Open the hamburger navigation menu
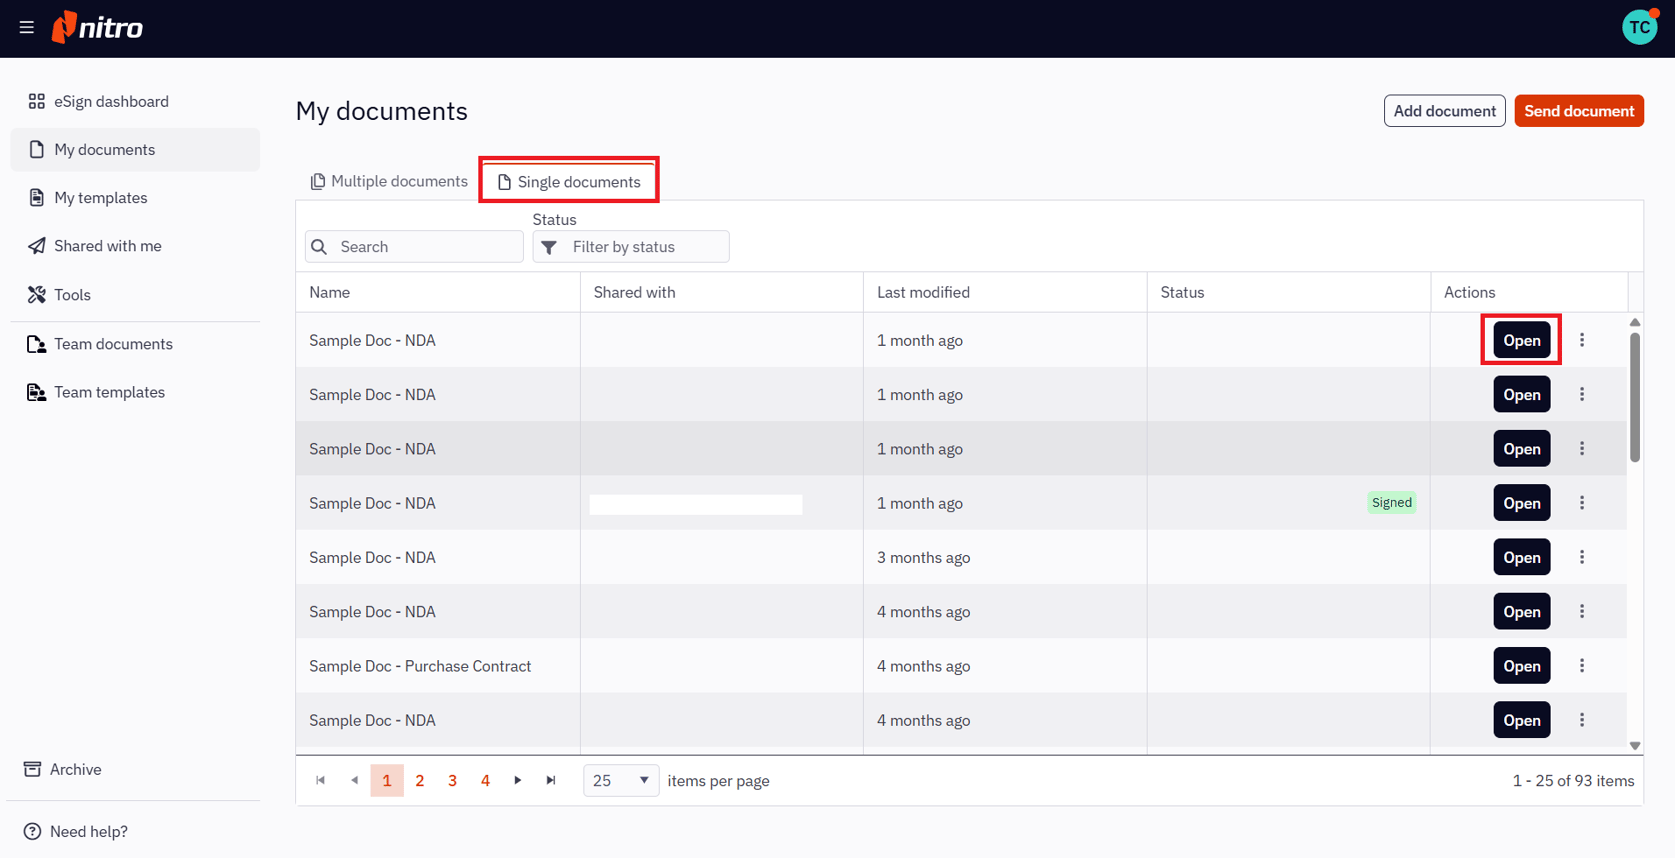Image resolution: width=1675 pixels, height=858 pixels. point(27,28)
